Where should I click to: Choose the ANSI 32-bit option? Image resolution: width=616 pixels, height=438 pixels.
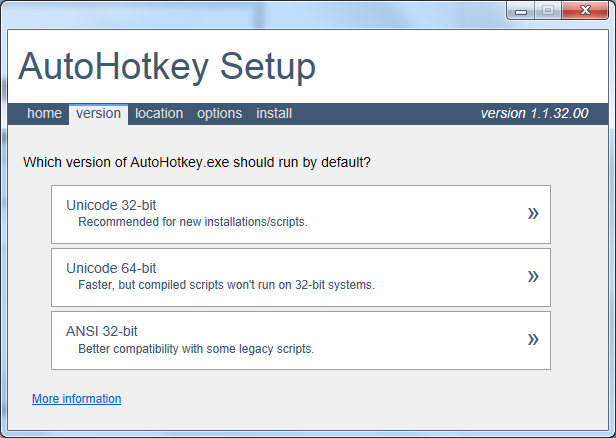click(301, 341)
